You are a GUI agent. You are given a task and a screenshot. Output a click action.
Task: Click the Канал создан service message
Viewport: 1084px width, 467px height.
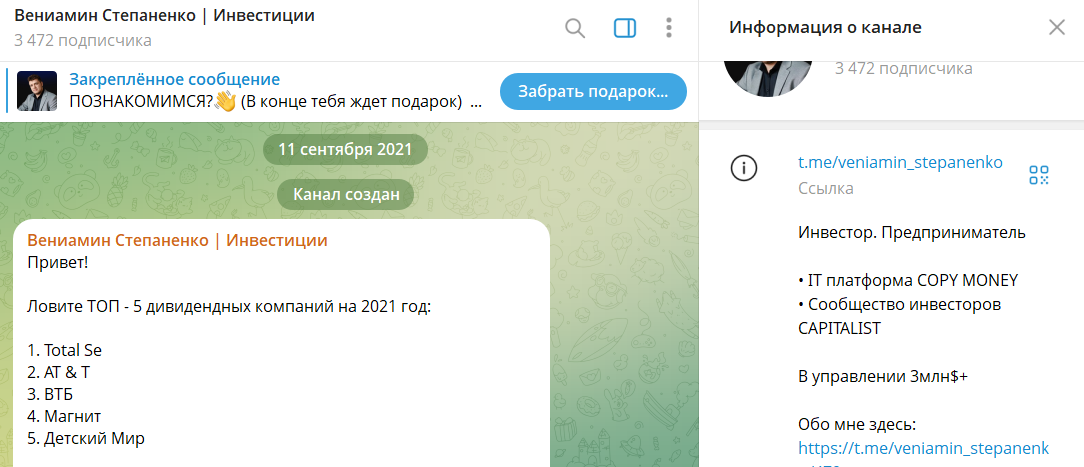point(346,195)
